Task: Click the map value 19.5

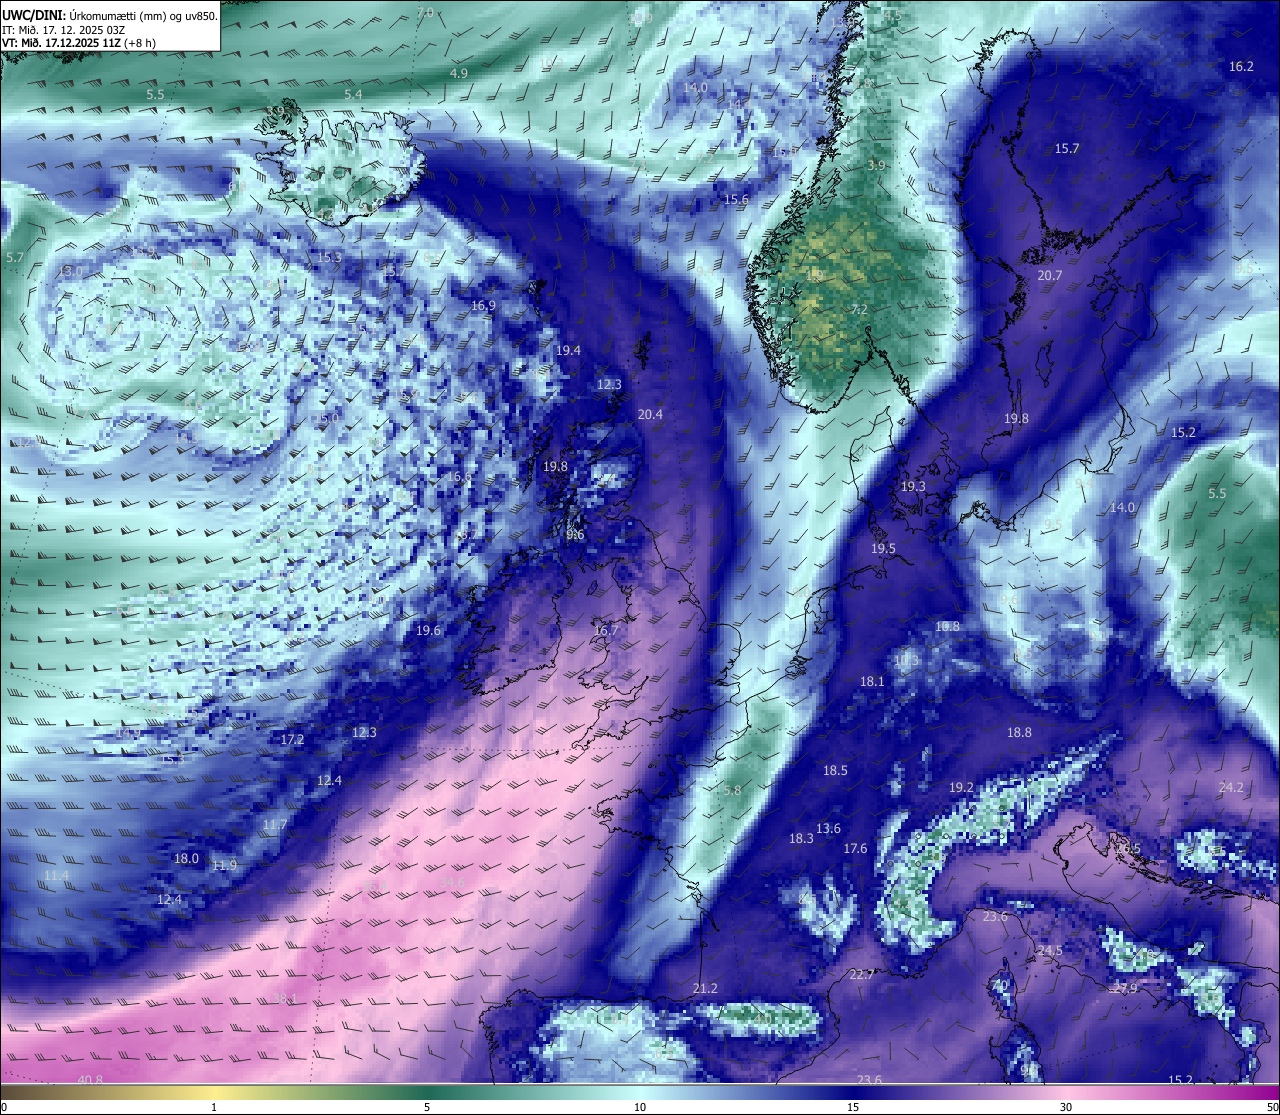Action: tap(883, 548)
